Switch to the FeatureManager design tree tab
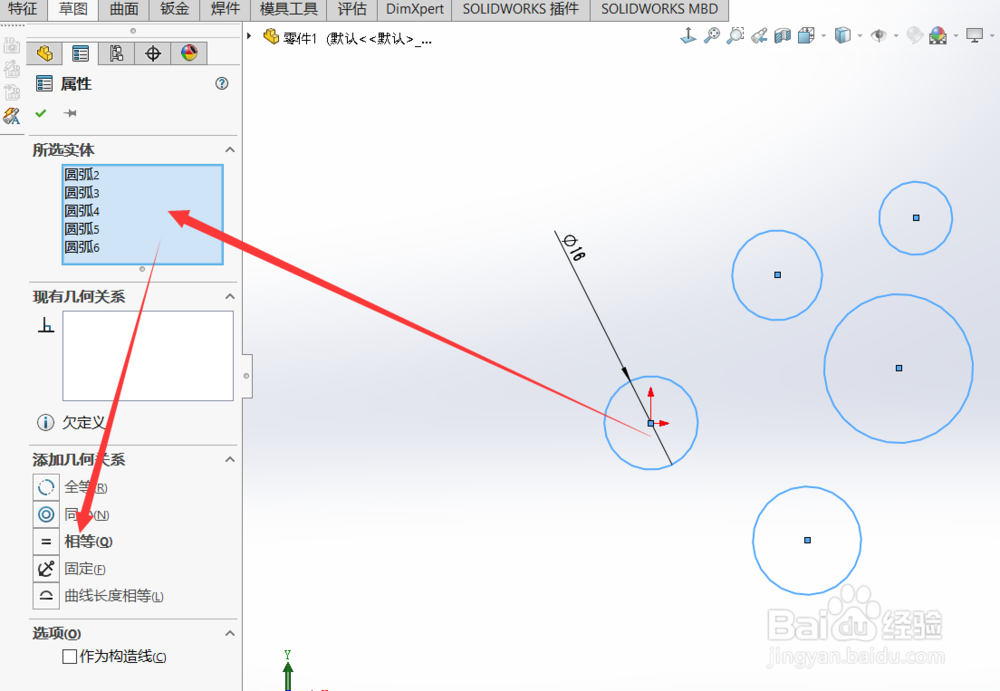 pyautogui.click(x=45, y=55)
